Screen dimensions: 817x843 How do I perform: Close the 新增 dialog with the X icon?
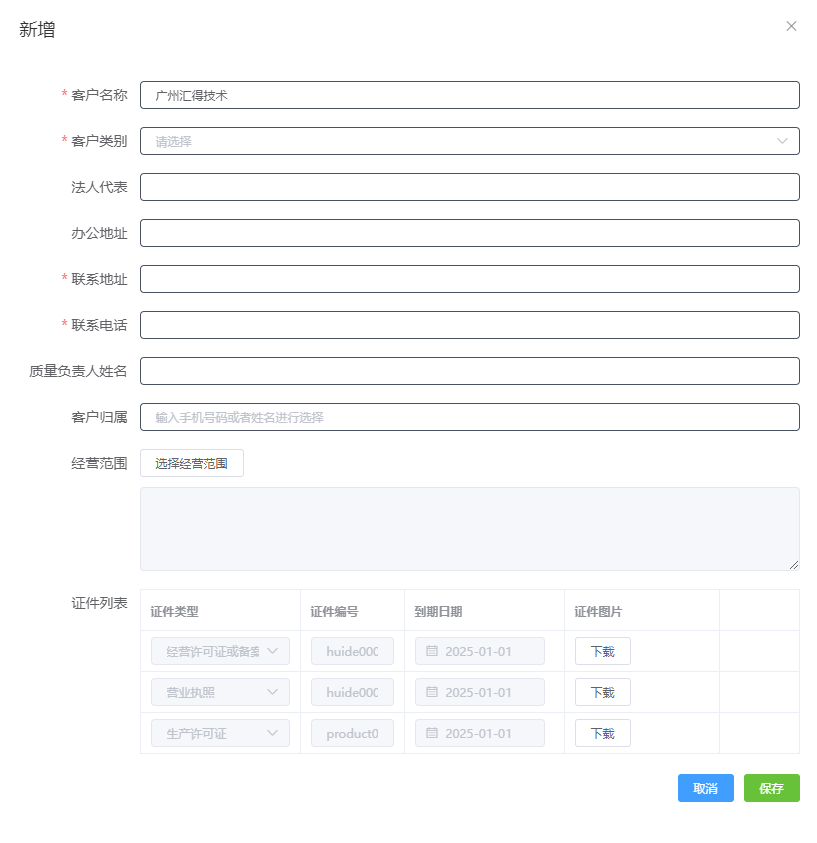point(791,27)
